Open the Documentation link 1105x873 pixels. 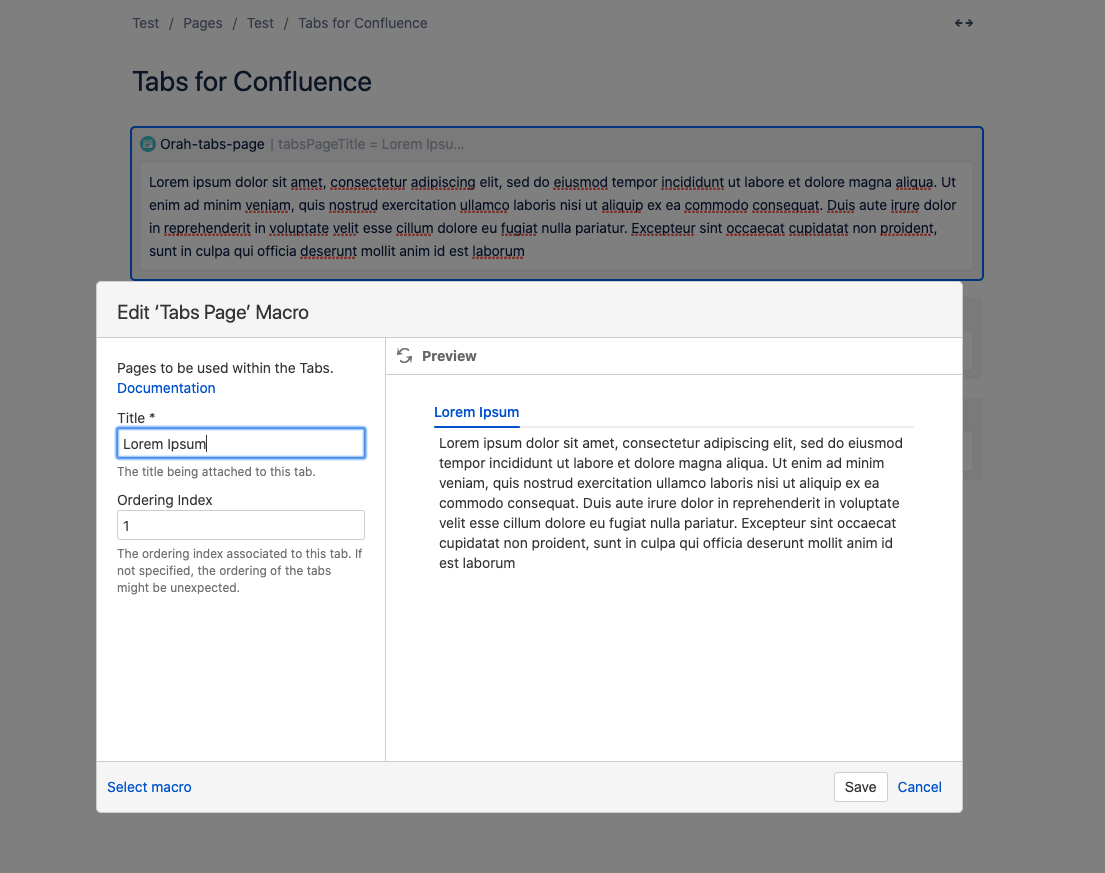[x=166, y=388]
